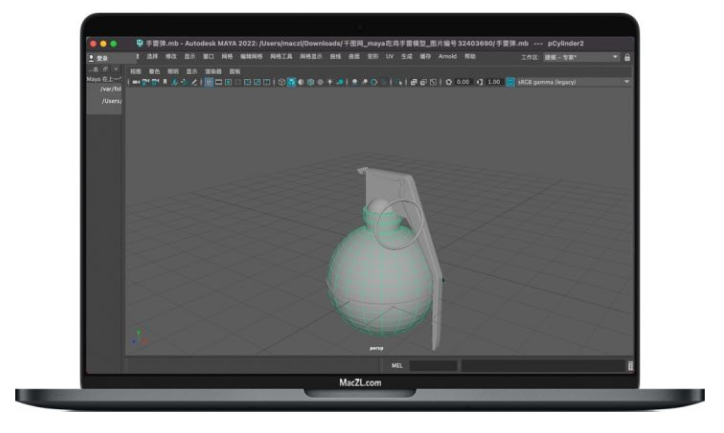
Task: Click the Isolate Select icon
Action: 400,82
